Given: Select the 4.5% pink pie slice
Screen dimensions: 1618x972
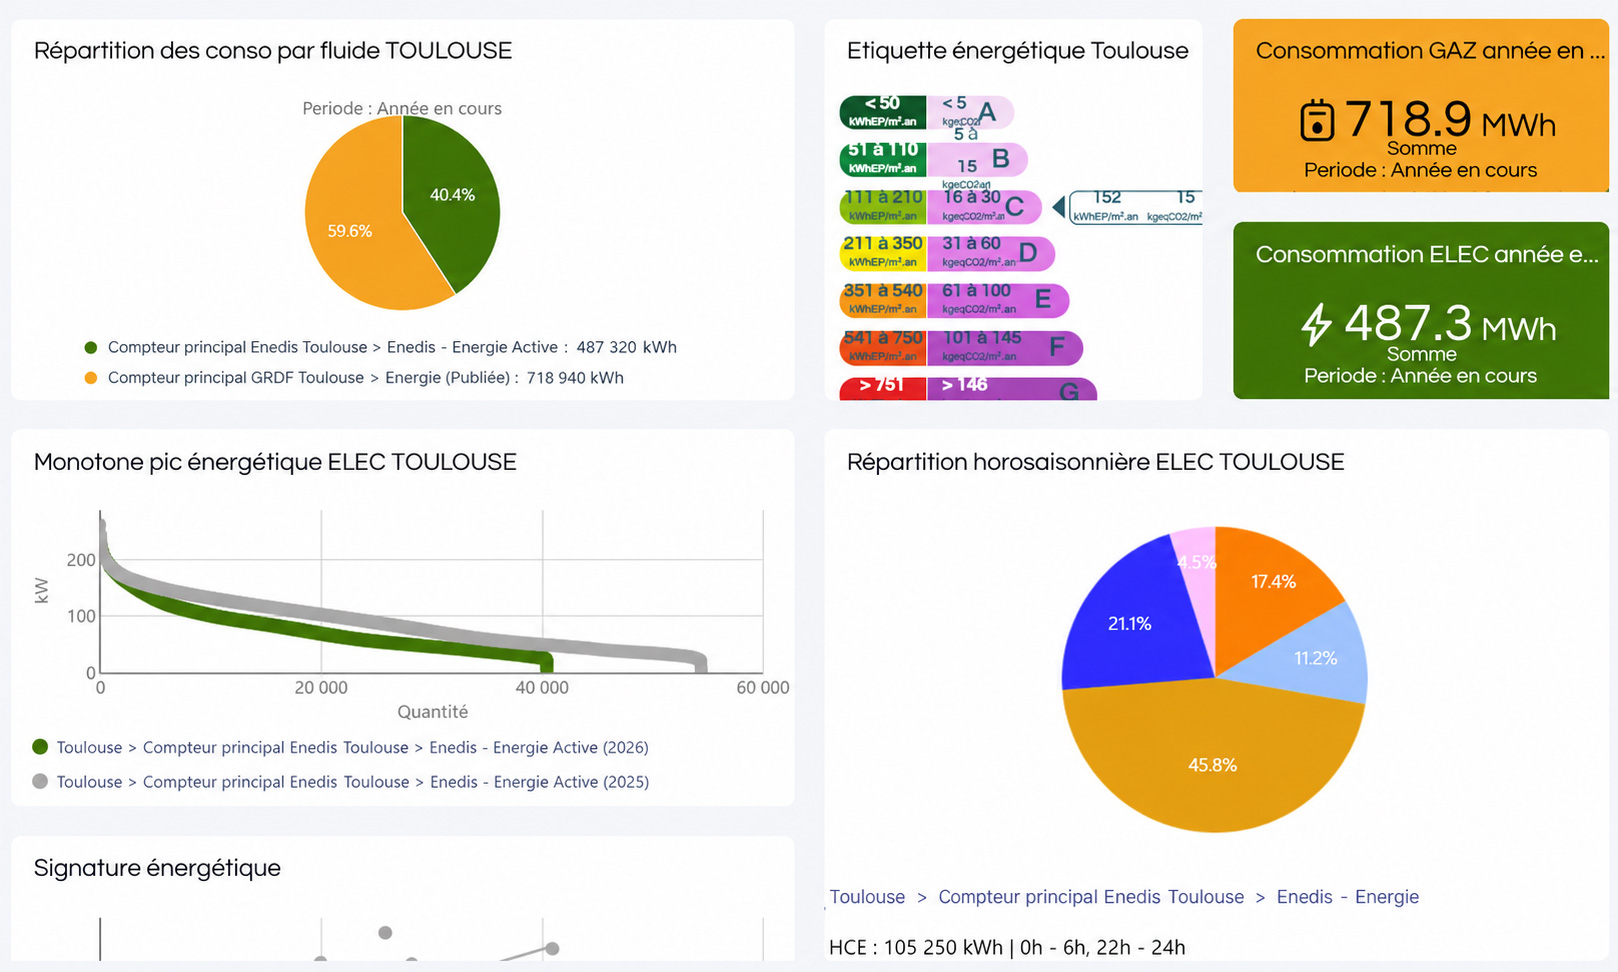Looking at the screenshot, I should (1196, 562).
